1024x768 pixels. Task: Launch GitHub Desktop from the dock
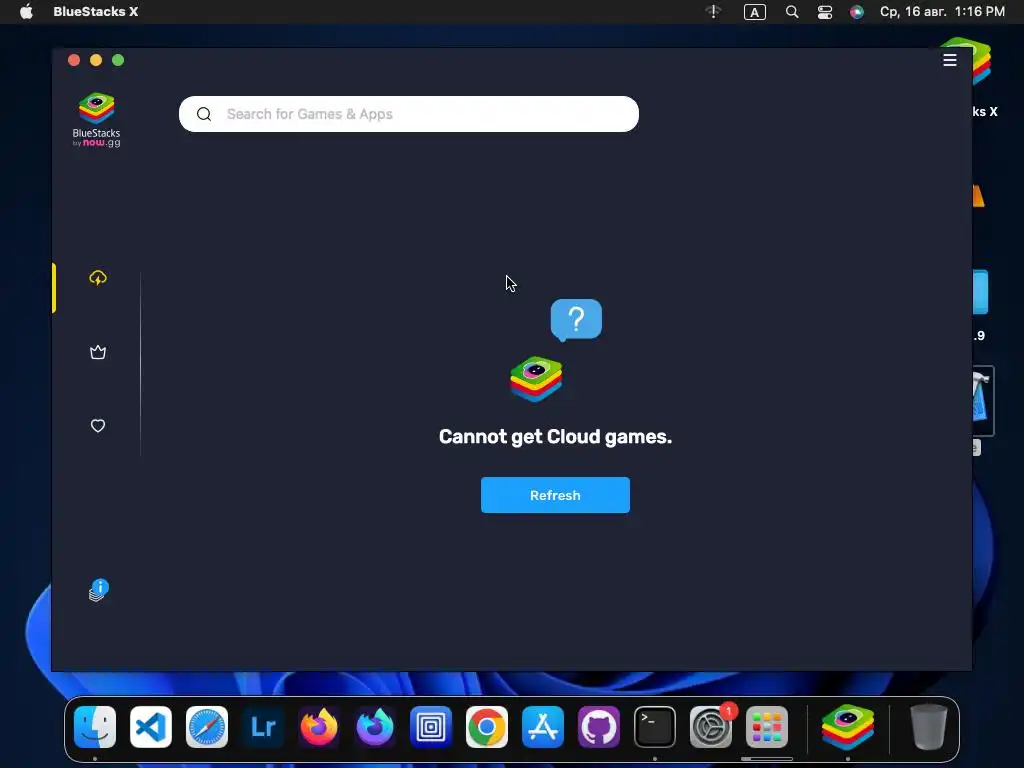click(599, 727)
